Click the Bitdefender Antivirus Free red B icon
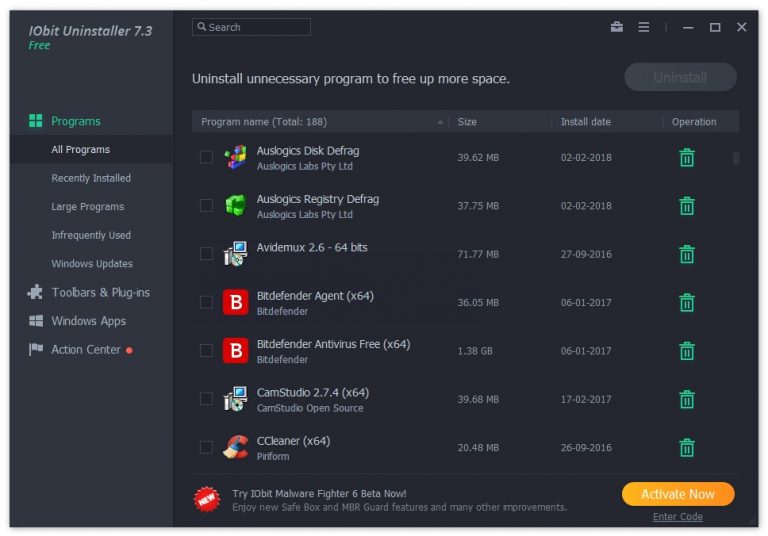768x536 pixels. coord(236,350)
